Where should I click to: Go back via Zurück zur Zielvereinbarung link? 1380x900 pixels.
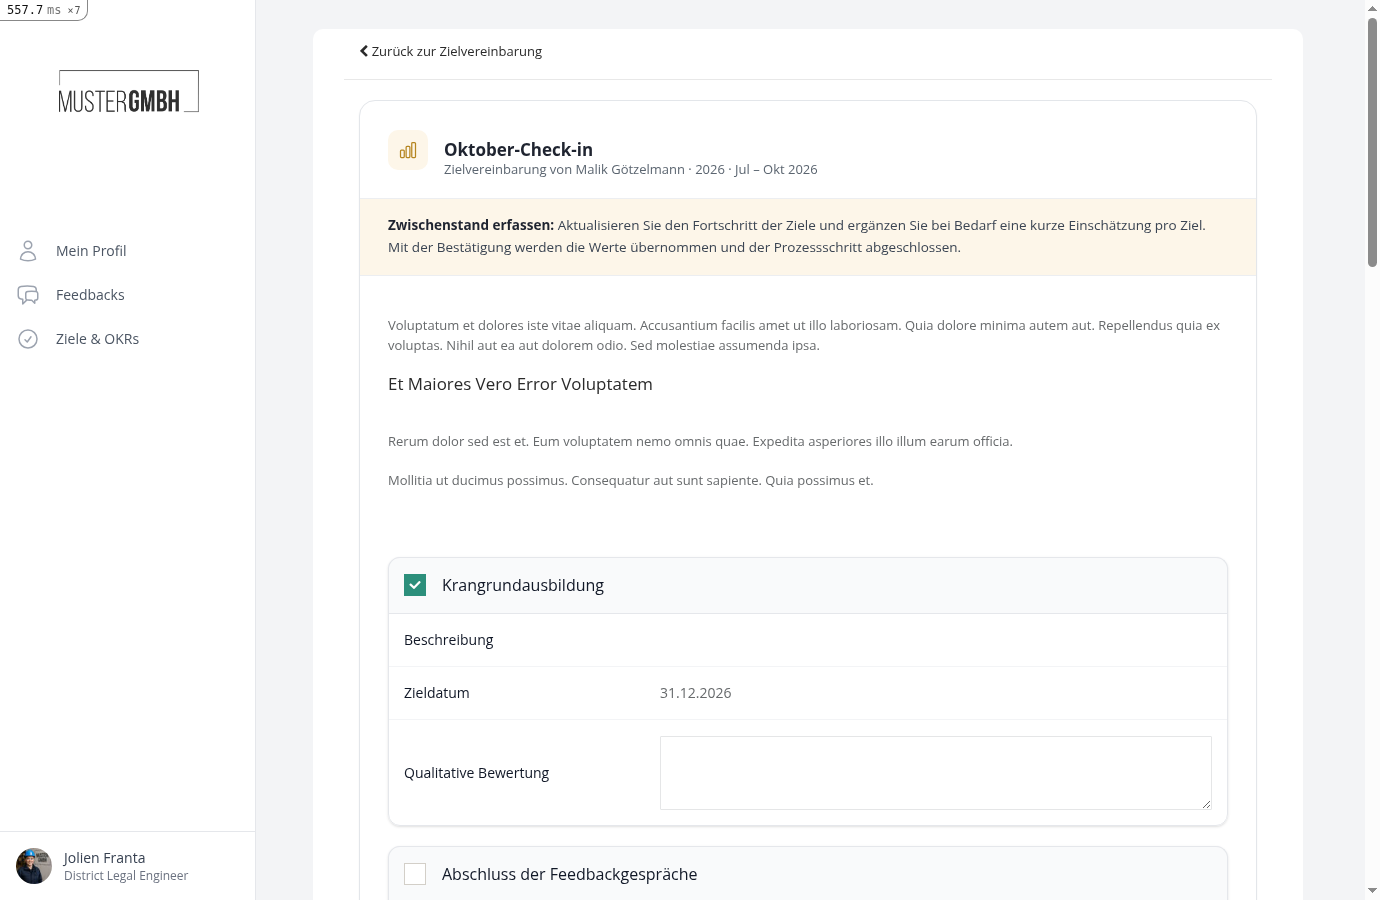pos(451,51)
